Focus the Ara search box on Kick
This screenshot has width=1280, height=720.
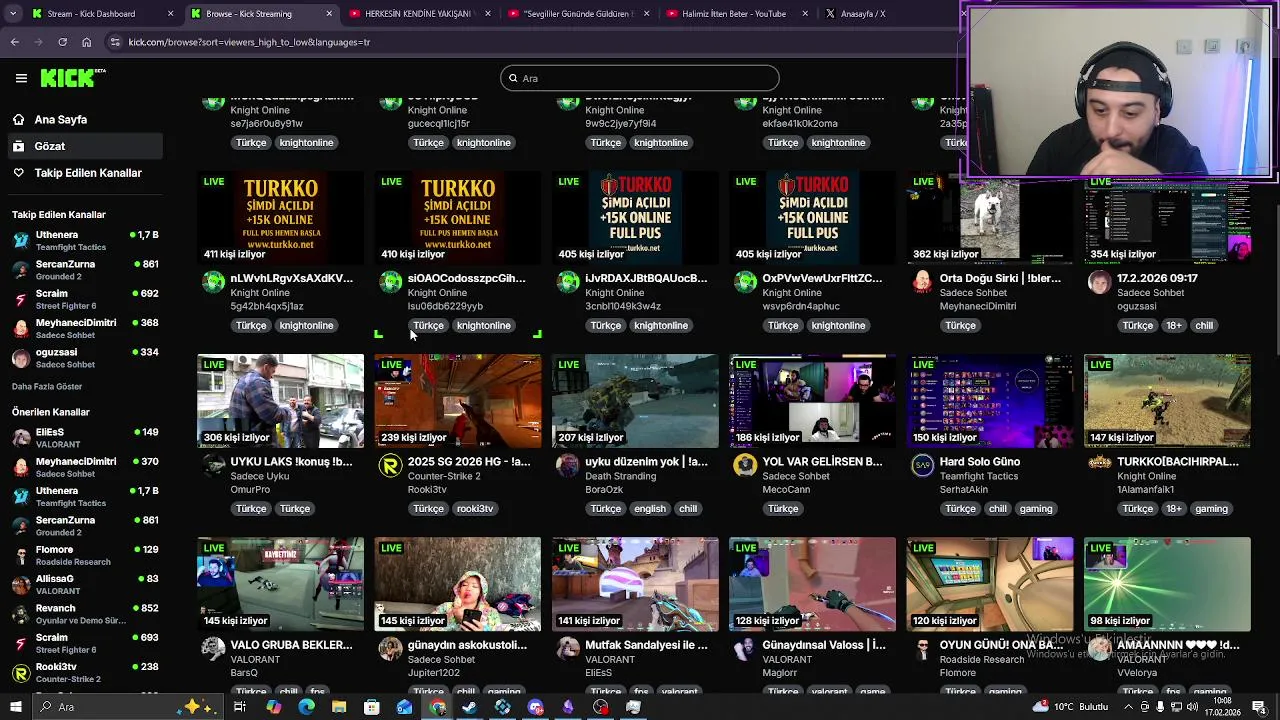click(x=640, y=78)
